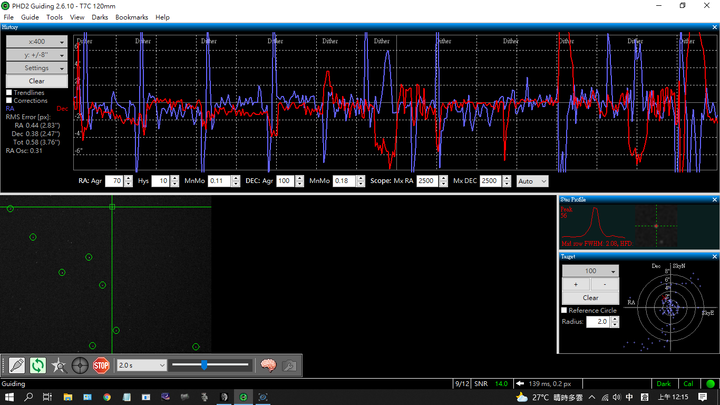Start looping exposures with the green arrows
This screenshot has height=405, width=720.
point(38,366)
